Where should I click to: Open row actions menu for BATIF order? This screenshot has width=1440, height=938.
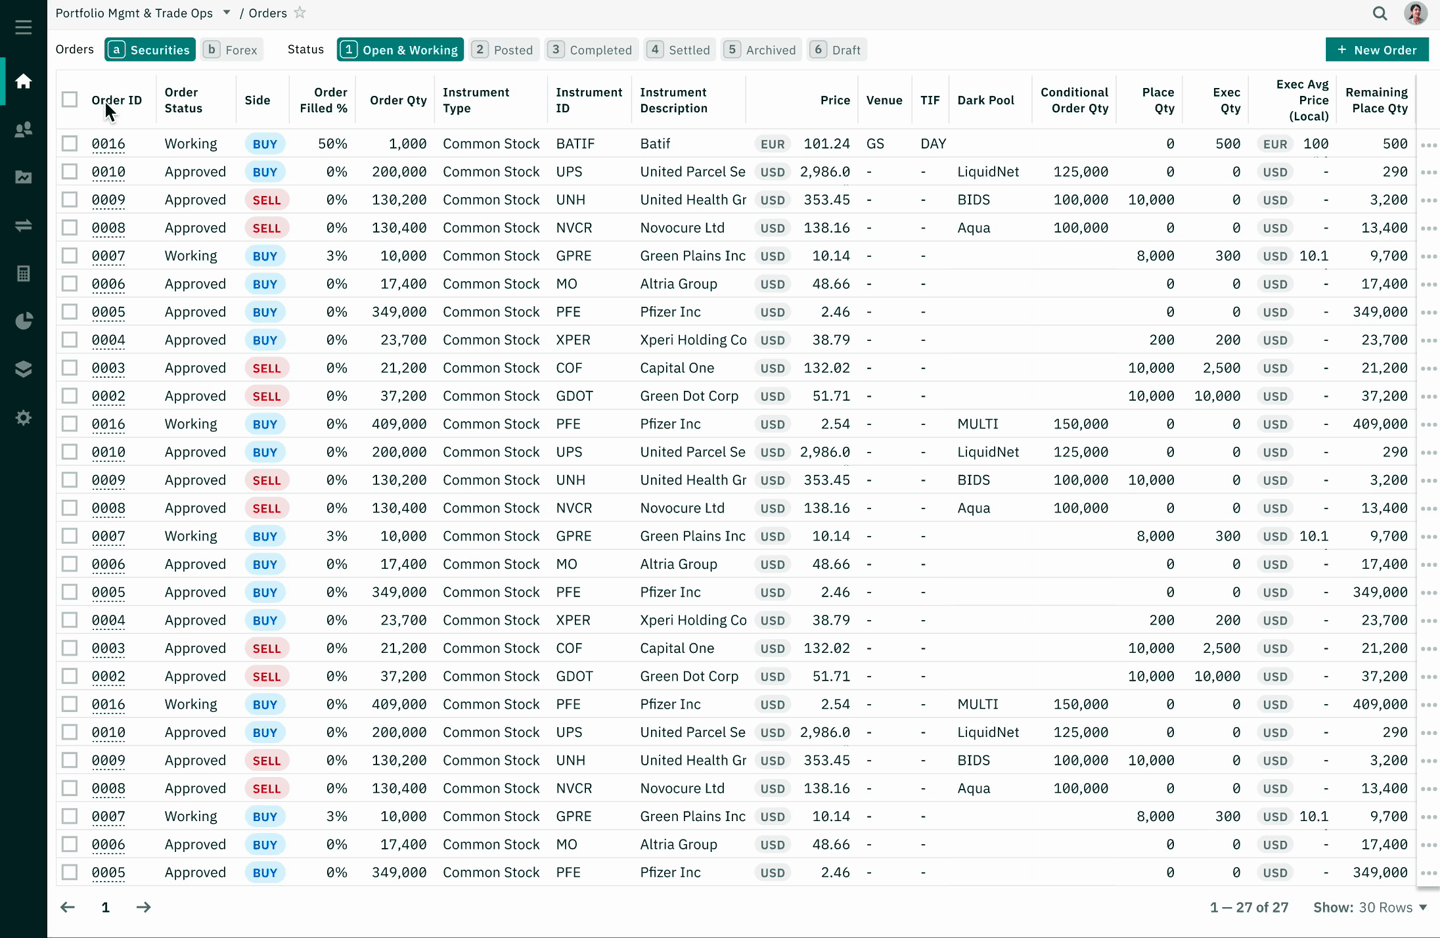(x=1428, y=145)
